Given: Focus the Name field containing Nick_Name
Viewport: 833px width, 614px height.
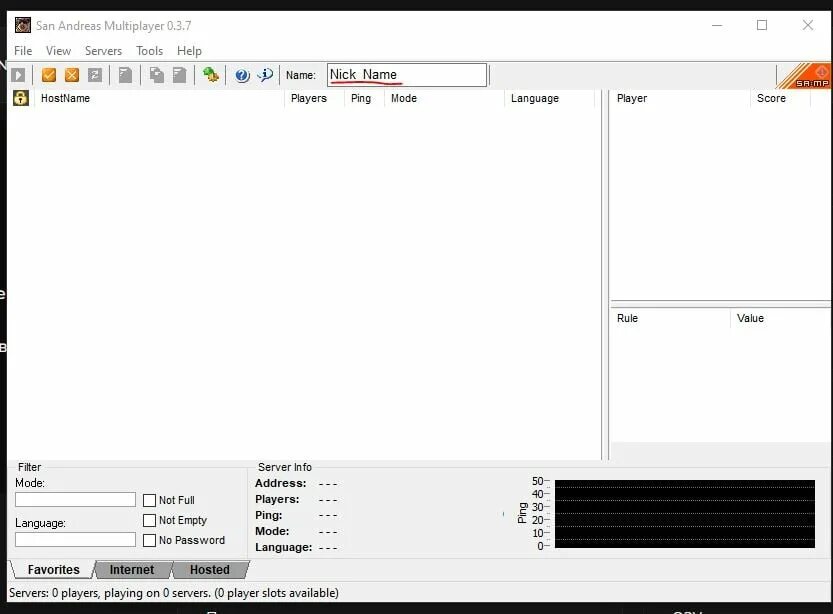Looking at the screenshot, I should (407, 75).
